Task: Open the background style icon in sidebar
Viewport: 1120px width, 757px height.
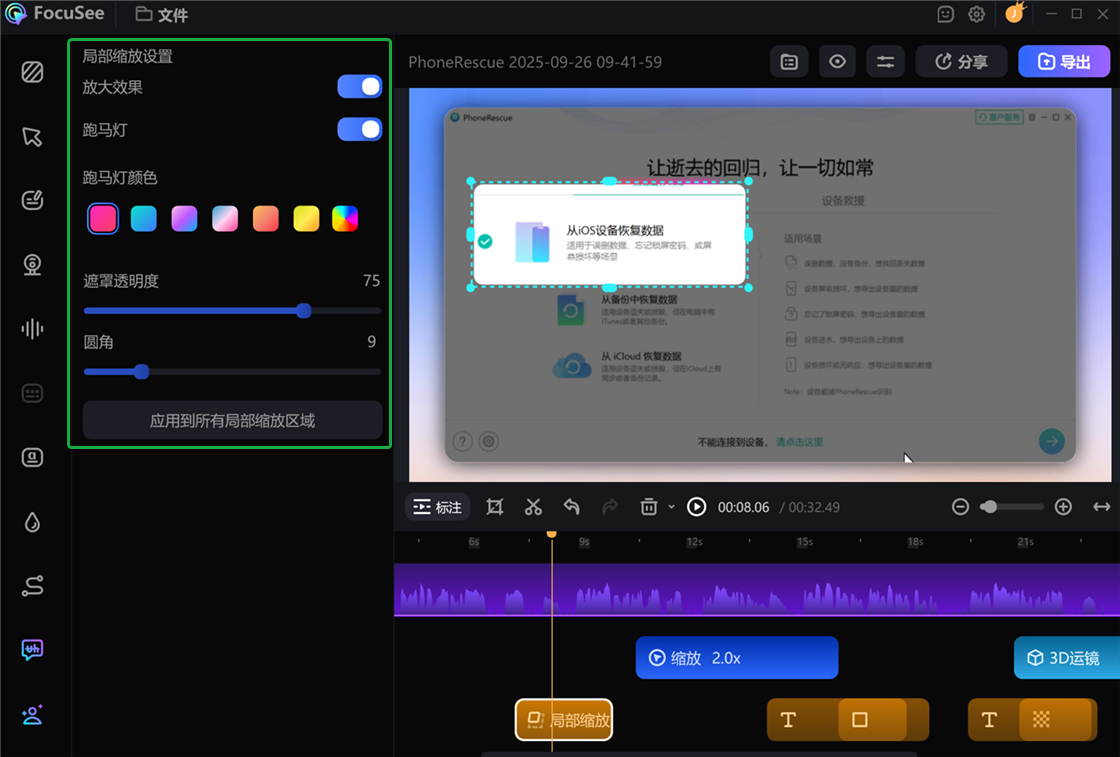Action: tap(32, 72)
